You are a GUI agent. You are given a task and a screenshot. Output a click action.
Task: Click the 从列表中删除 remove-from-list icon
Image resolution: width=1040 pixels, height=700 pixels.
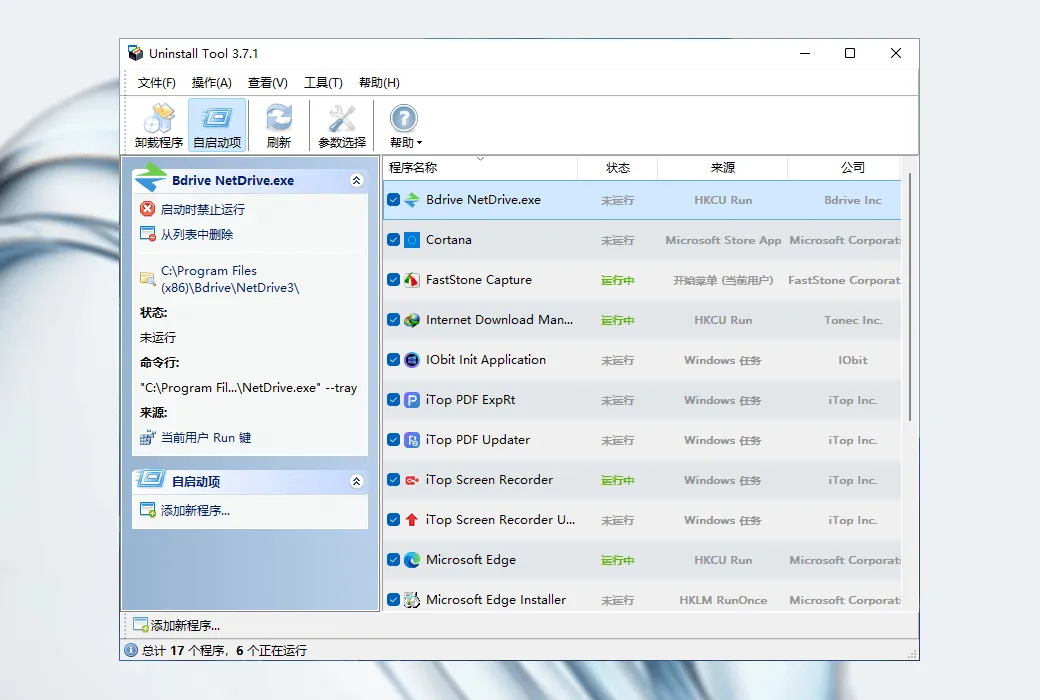[147, 234]
